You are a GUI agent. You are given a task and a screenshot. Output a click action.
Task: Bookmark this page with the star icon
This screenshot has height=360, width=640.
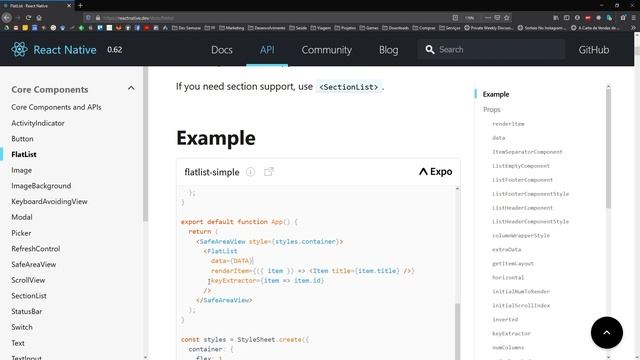click(x=507, y=18)
